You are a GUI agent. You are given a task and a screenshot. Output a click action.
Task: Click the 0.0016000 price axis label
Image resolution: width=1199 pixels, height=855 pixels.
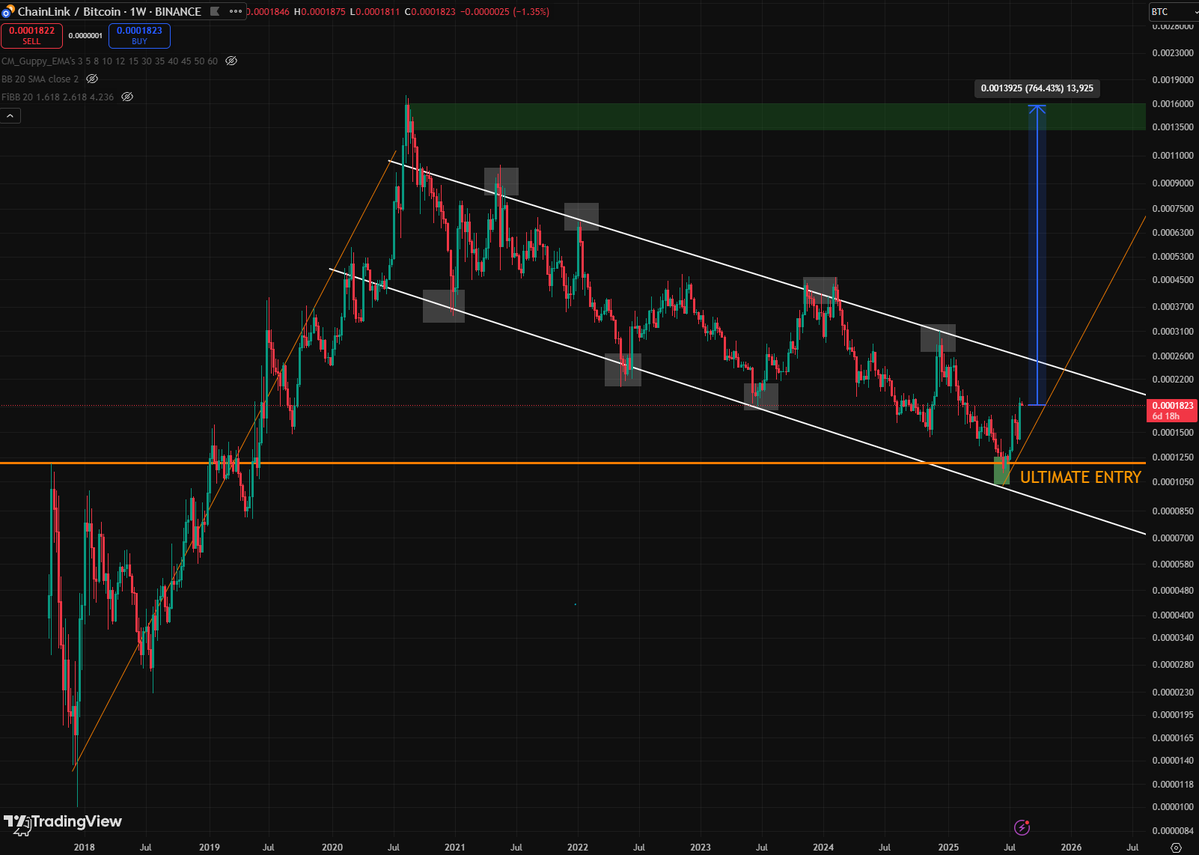pyautogui.click(x=1172, y=103)
